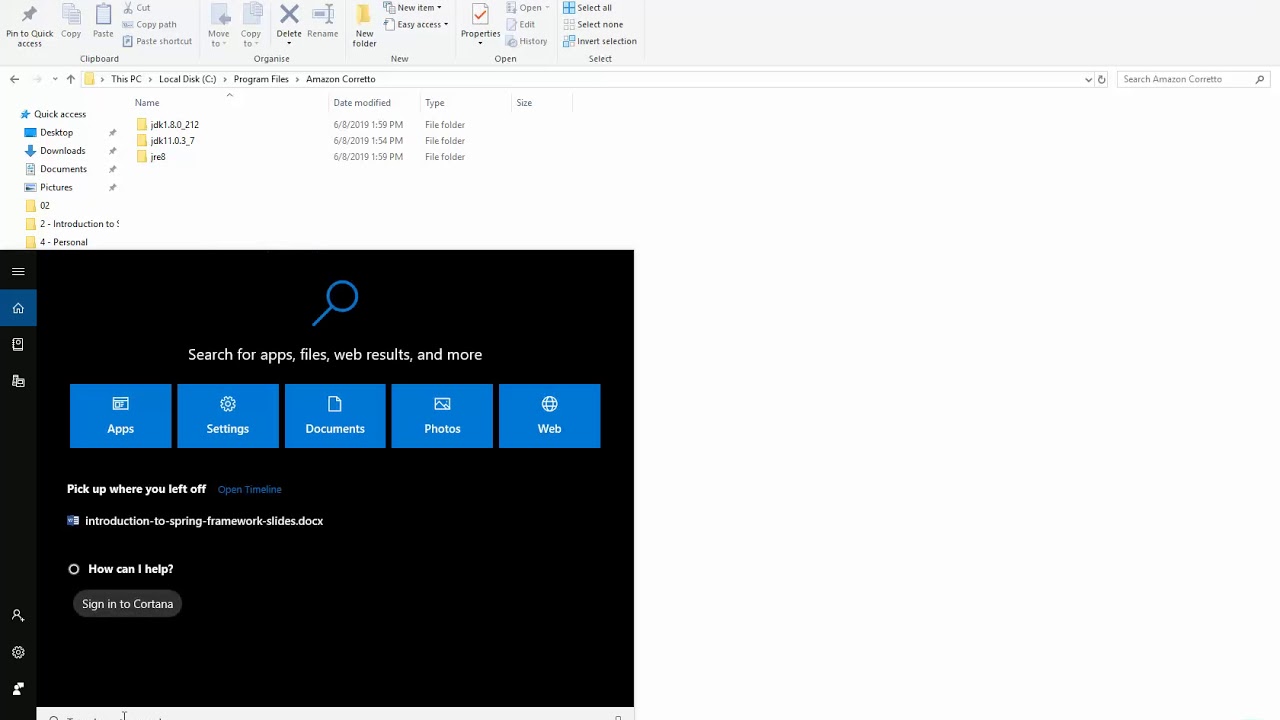Image resolution: width=1280 pixels, height=720 pixels.
Task: Filter search by Photos tile
Action: [x=442, y=416]
